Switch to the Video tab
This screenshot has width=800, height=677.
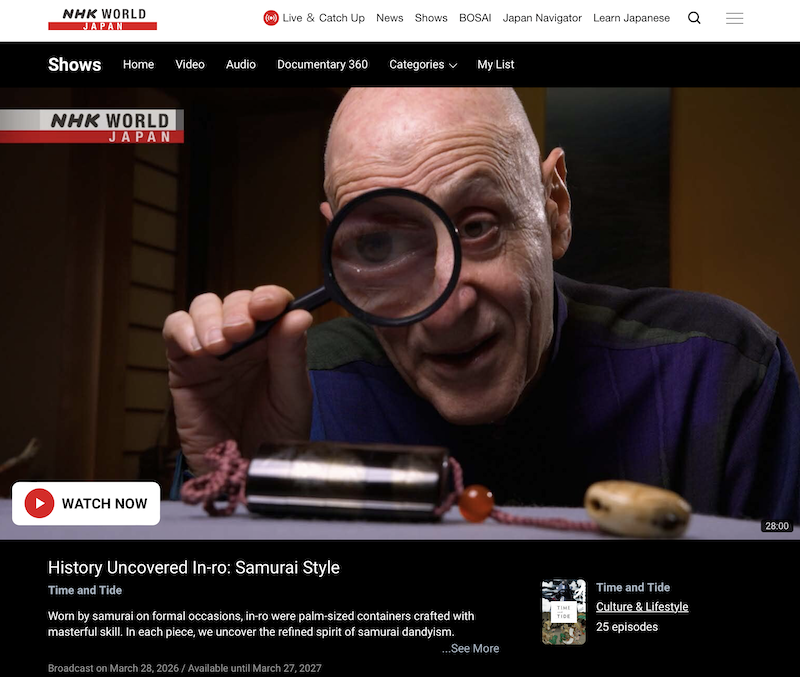[190, 65]
